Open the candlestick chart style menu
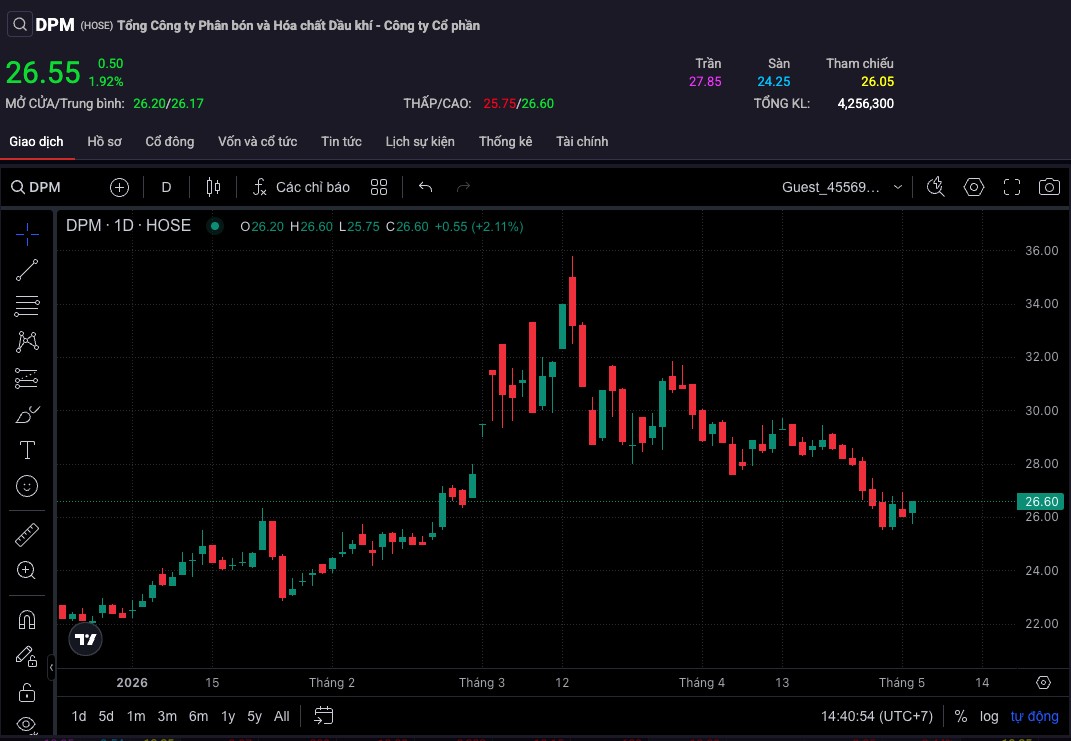Viewport: 1071px width, 741px height. tap(213, 187)
